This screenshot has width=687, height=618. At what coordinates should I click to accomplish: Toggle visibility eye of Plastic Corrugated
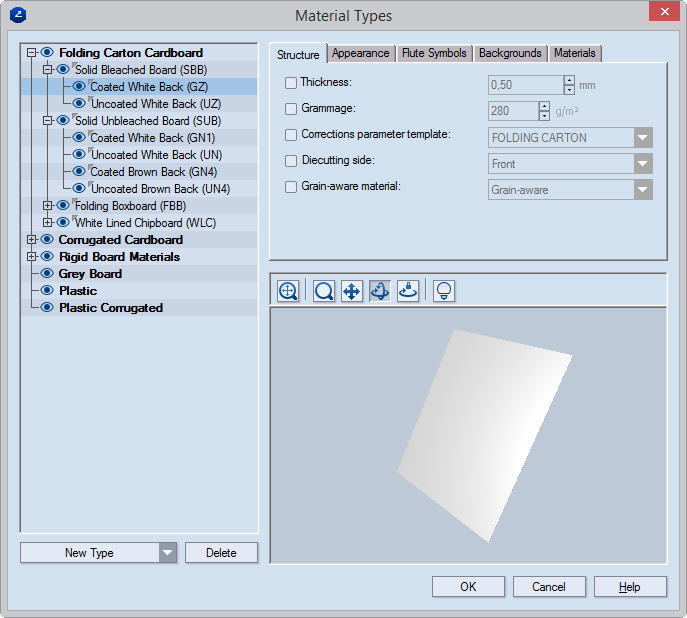(x=47, y=307)
